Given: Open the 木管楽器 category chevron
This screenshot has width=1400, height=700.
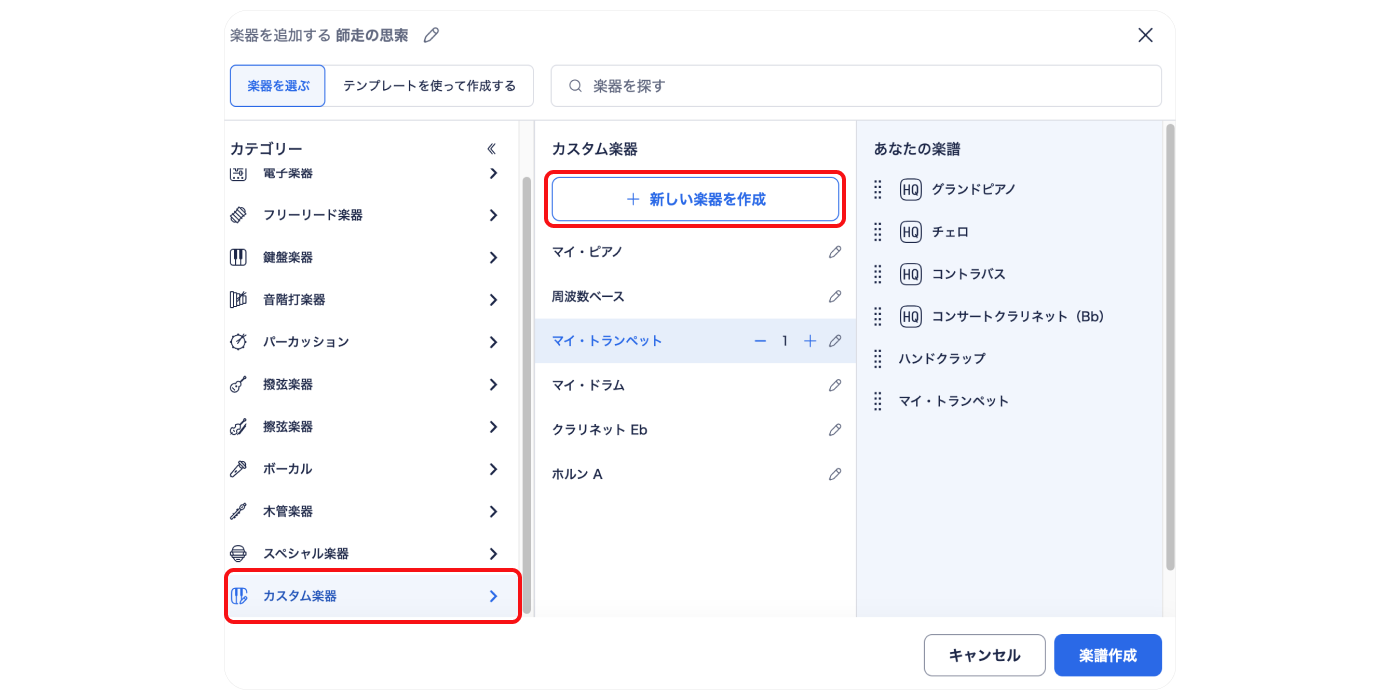Looking at the screenshot, I should point(493,511).
